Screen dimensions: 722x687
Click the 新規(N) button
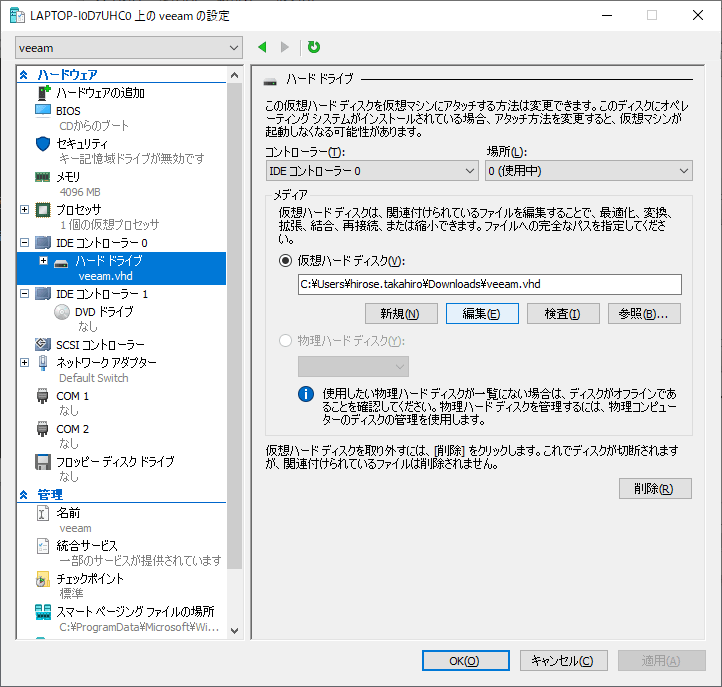[x=401, y=314]
